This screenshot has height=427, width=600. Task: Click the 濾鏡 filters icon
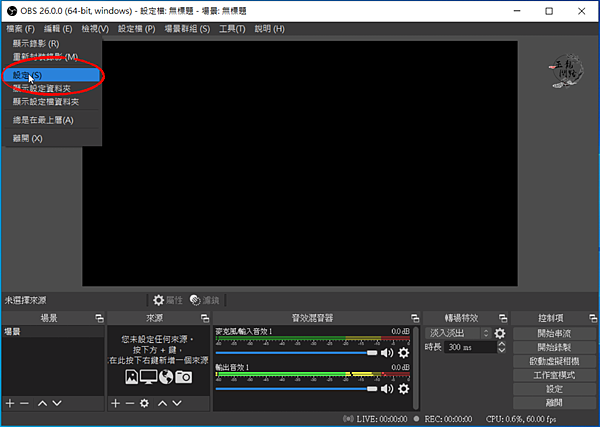tap(195, 300)
